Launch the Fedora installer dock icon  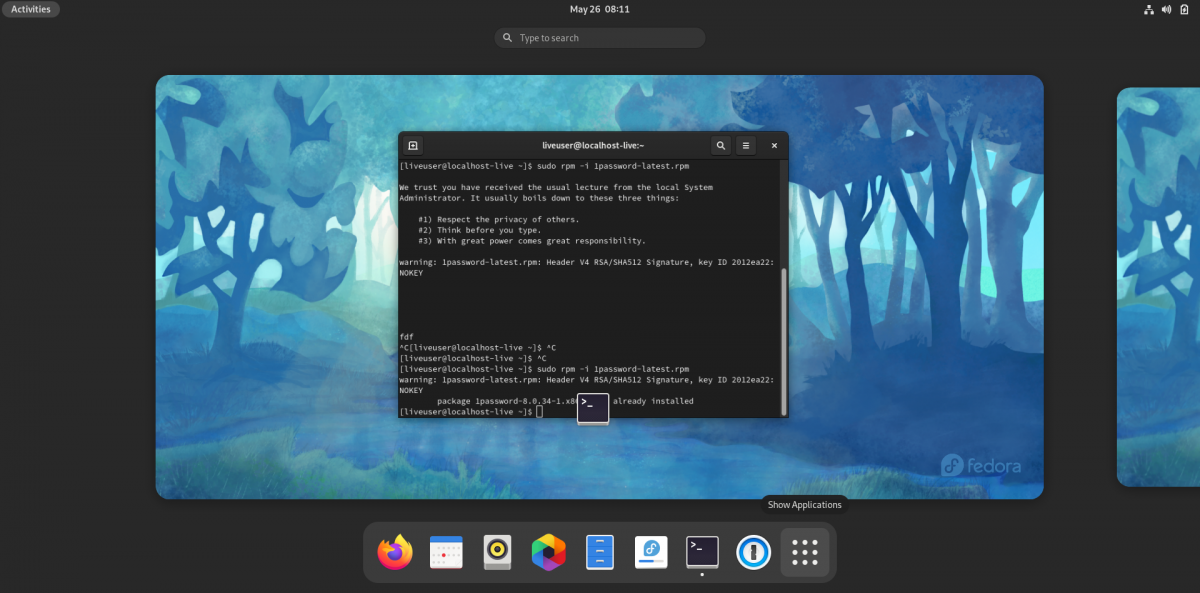coord(650,552)
